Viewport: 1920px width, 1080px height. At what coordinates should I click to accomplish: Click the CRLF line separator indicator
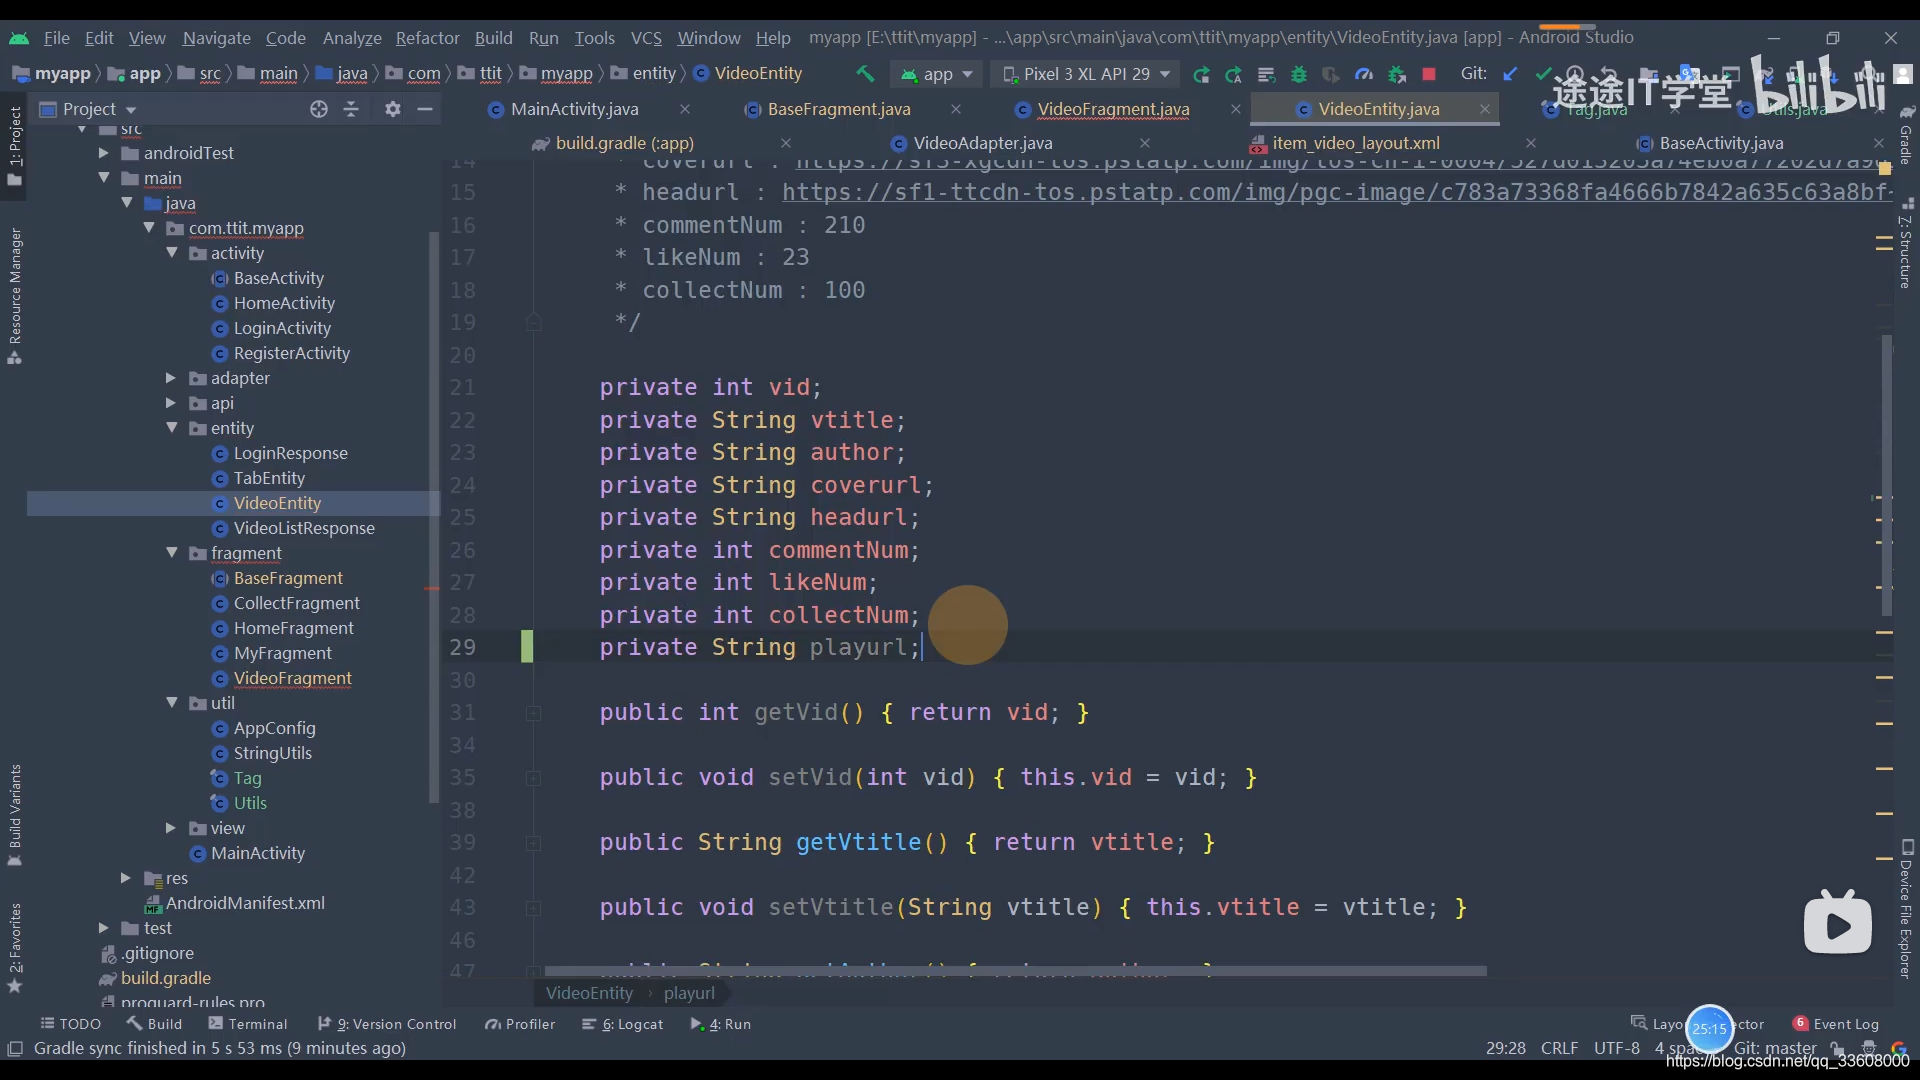click(1559, 1048)
